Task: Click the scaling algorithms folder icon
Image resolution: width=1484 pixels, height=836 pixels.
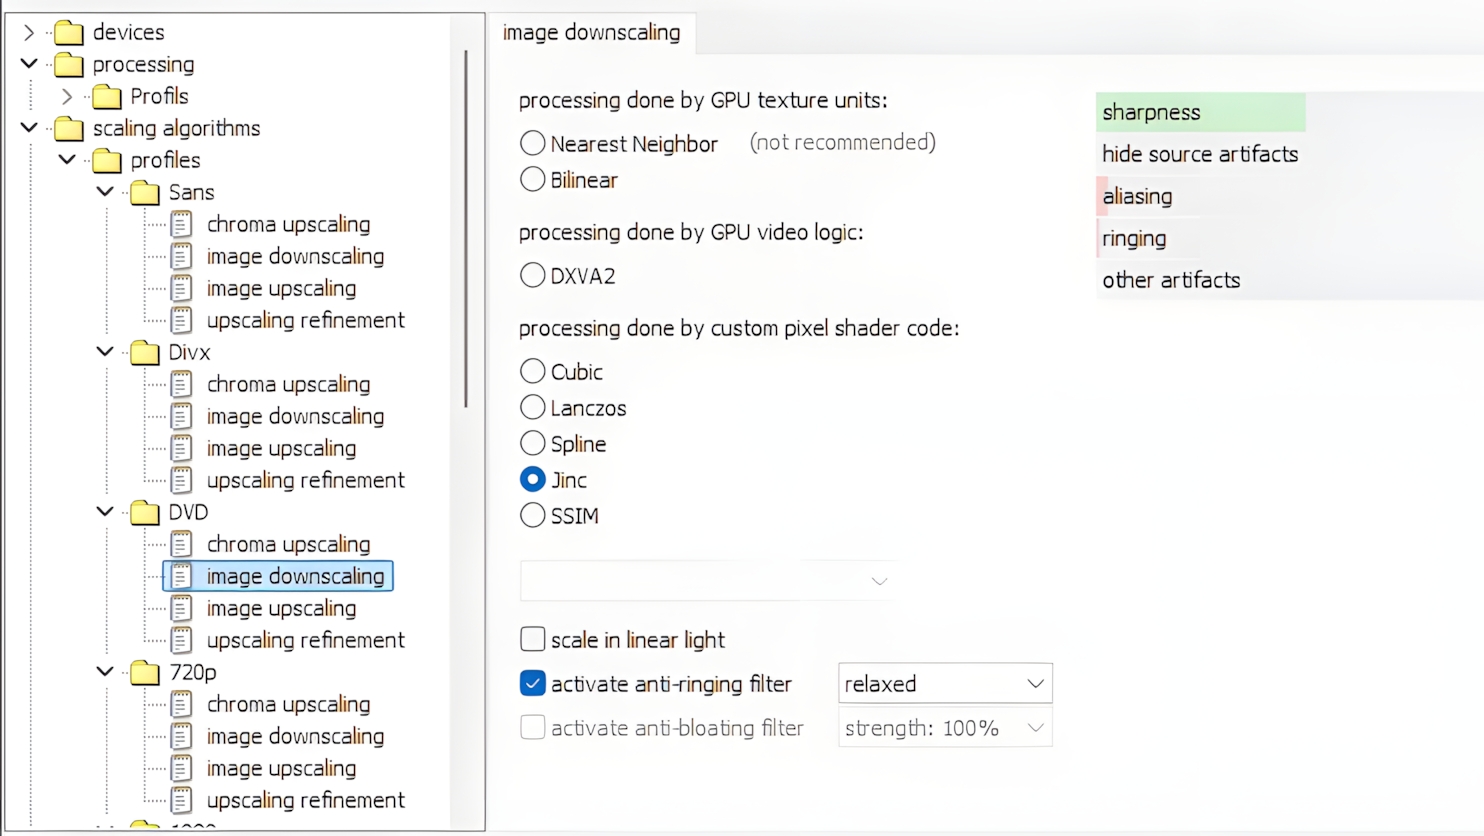Action: 68,129
